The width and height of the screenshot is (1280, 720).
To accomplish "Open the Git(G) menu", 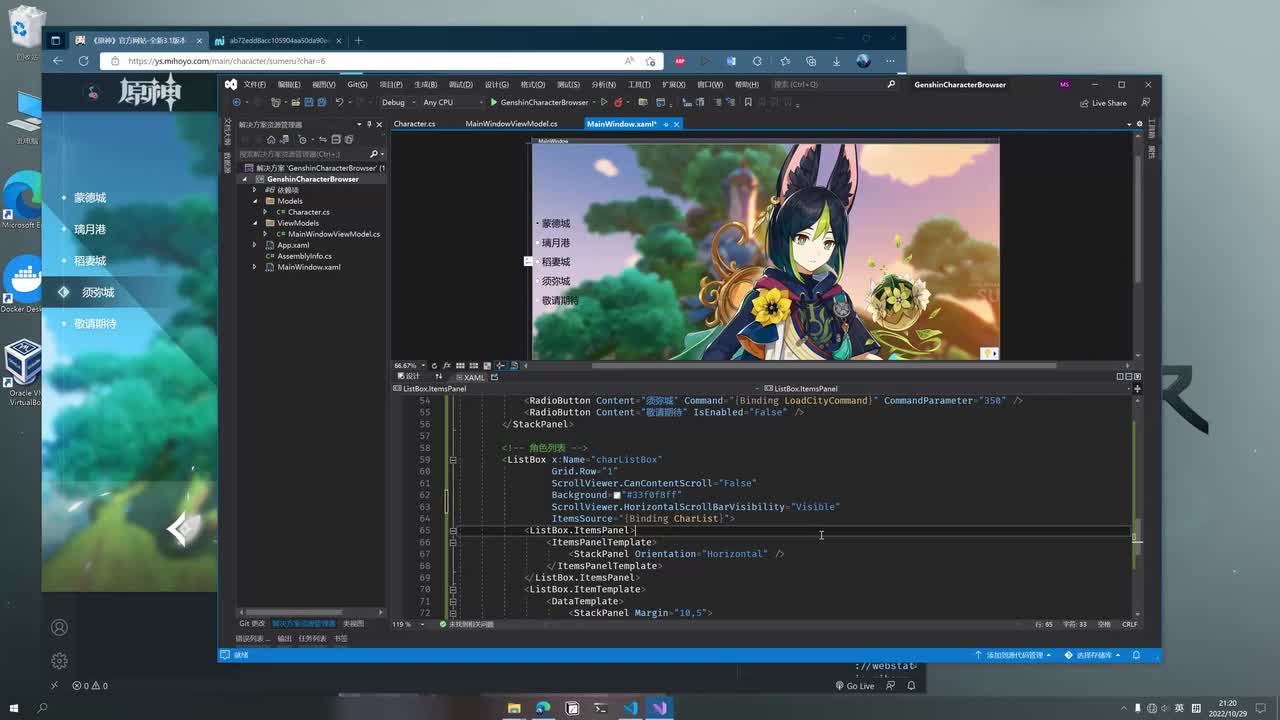I will (x=357, y=84).
